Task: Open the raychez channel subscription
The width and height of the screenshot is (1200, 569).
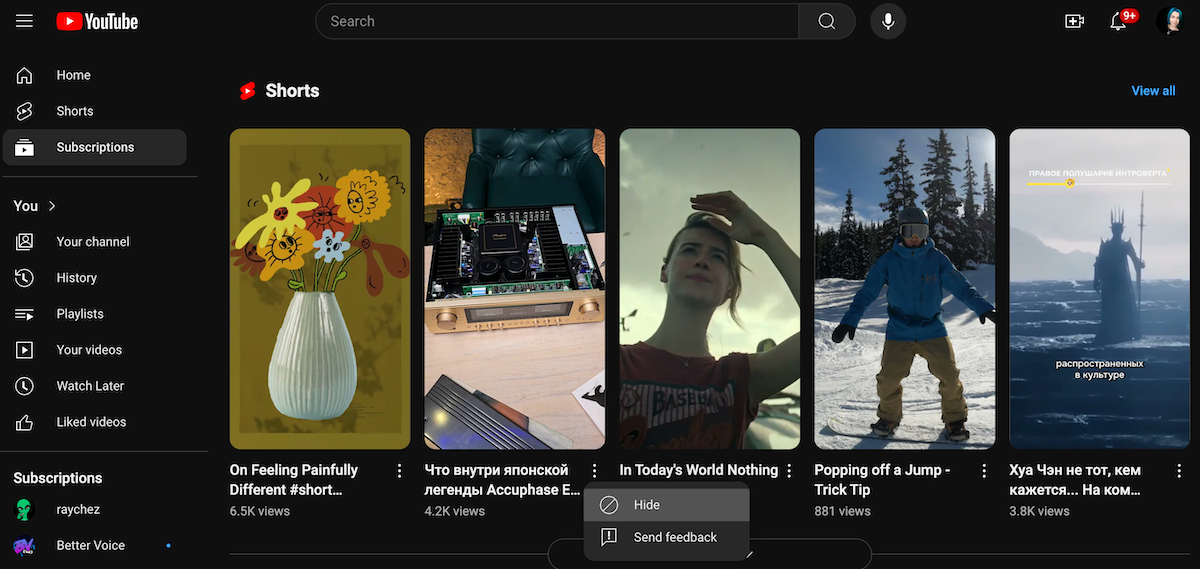Action: click(x=78, y=510)
